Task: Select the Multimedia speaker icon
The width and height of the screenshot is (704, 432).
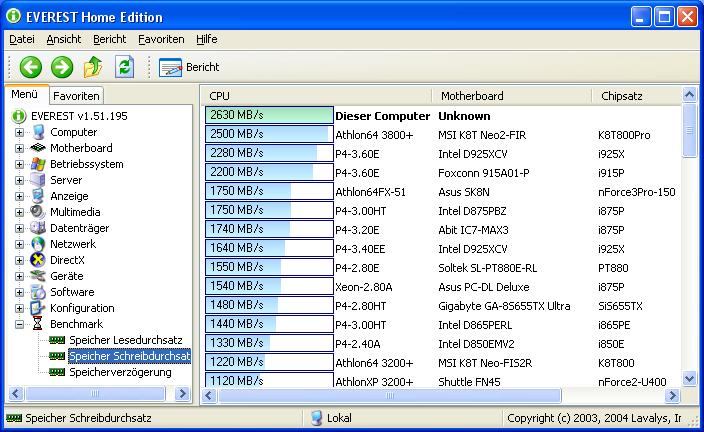Action: (x=38, y=212)
